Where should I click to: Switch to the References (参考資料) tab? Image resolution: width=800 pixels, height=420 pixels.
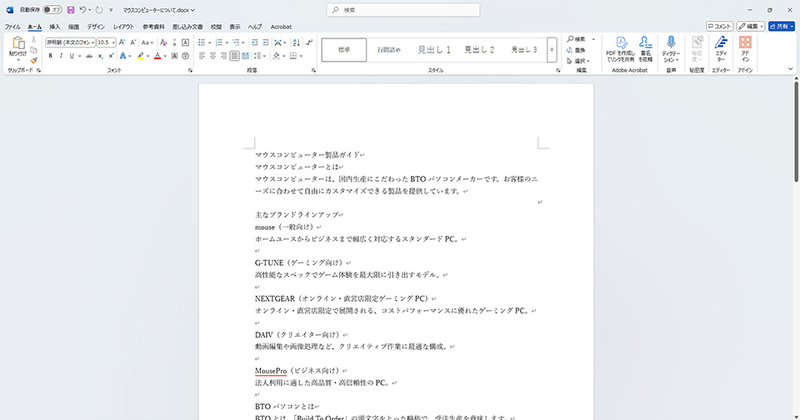click(x=154, y=27)
